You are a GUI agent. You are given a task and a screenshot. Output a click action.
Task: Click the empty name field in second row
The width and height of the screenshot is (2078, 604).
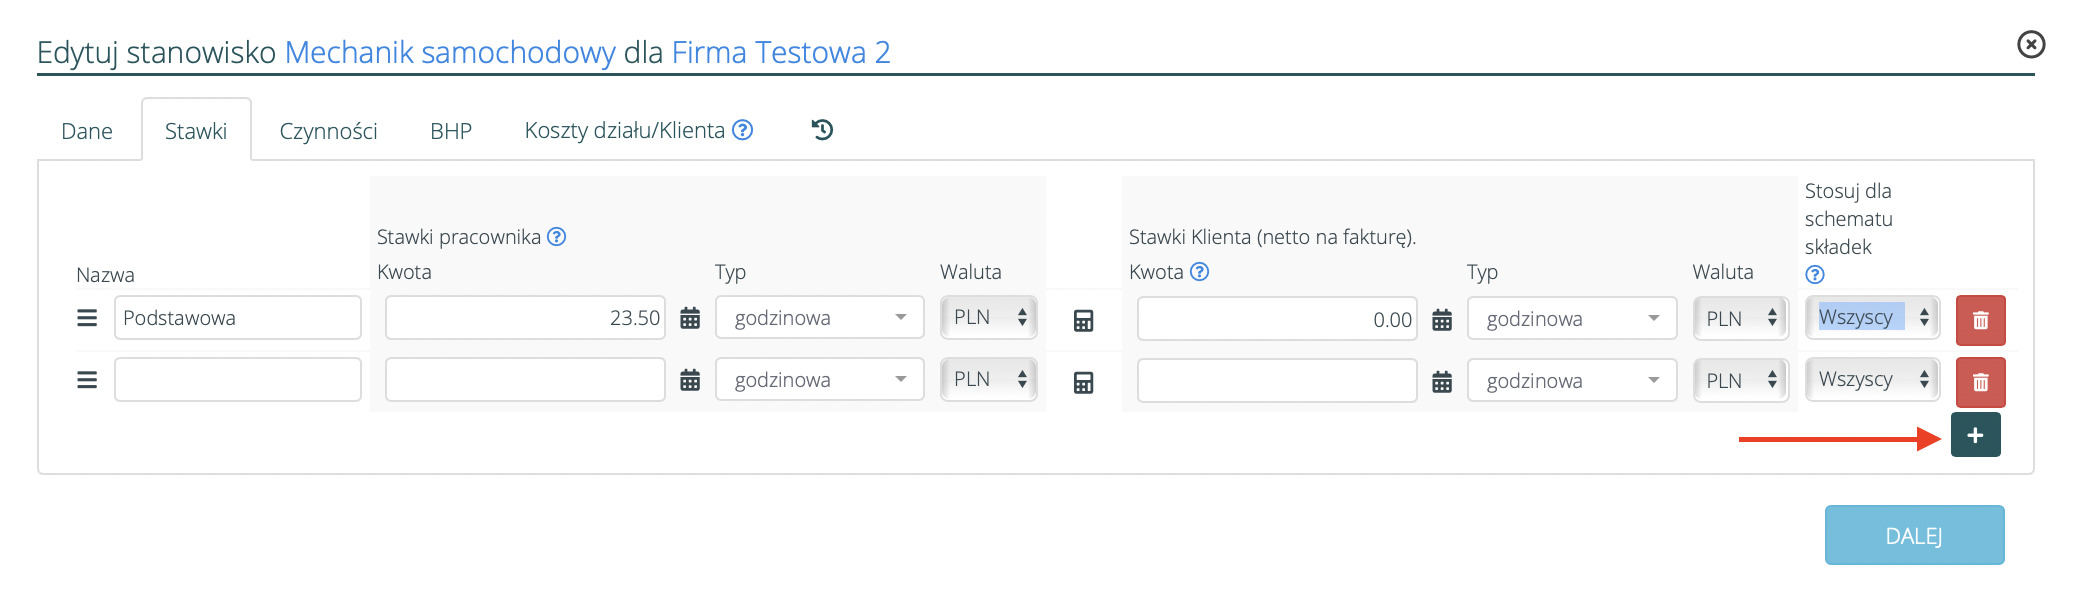(238, 380)
